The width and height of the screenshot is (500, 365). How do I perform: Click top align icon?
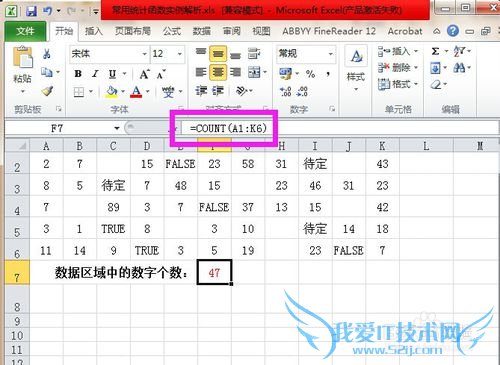(201, 53)
